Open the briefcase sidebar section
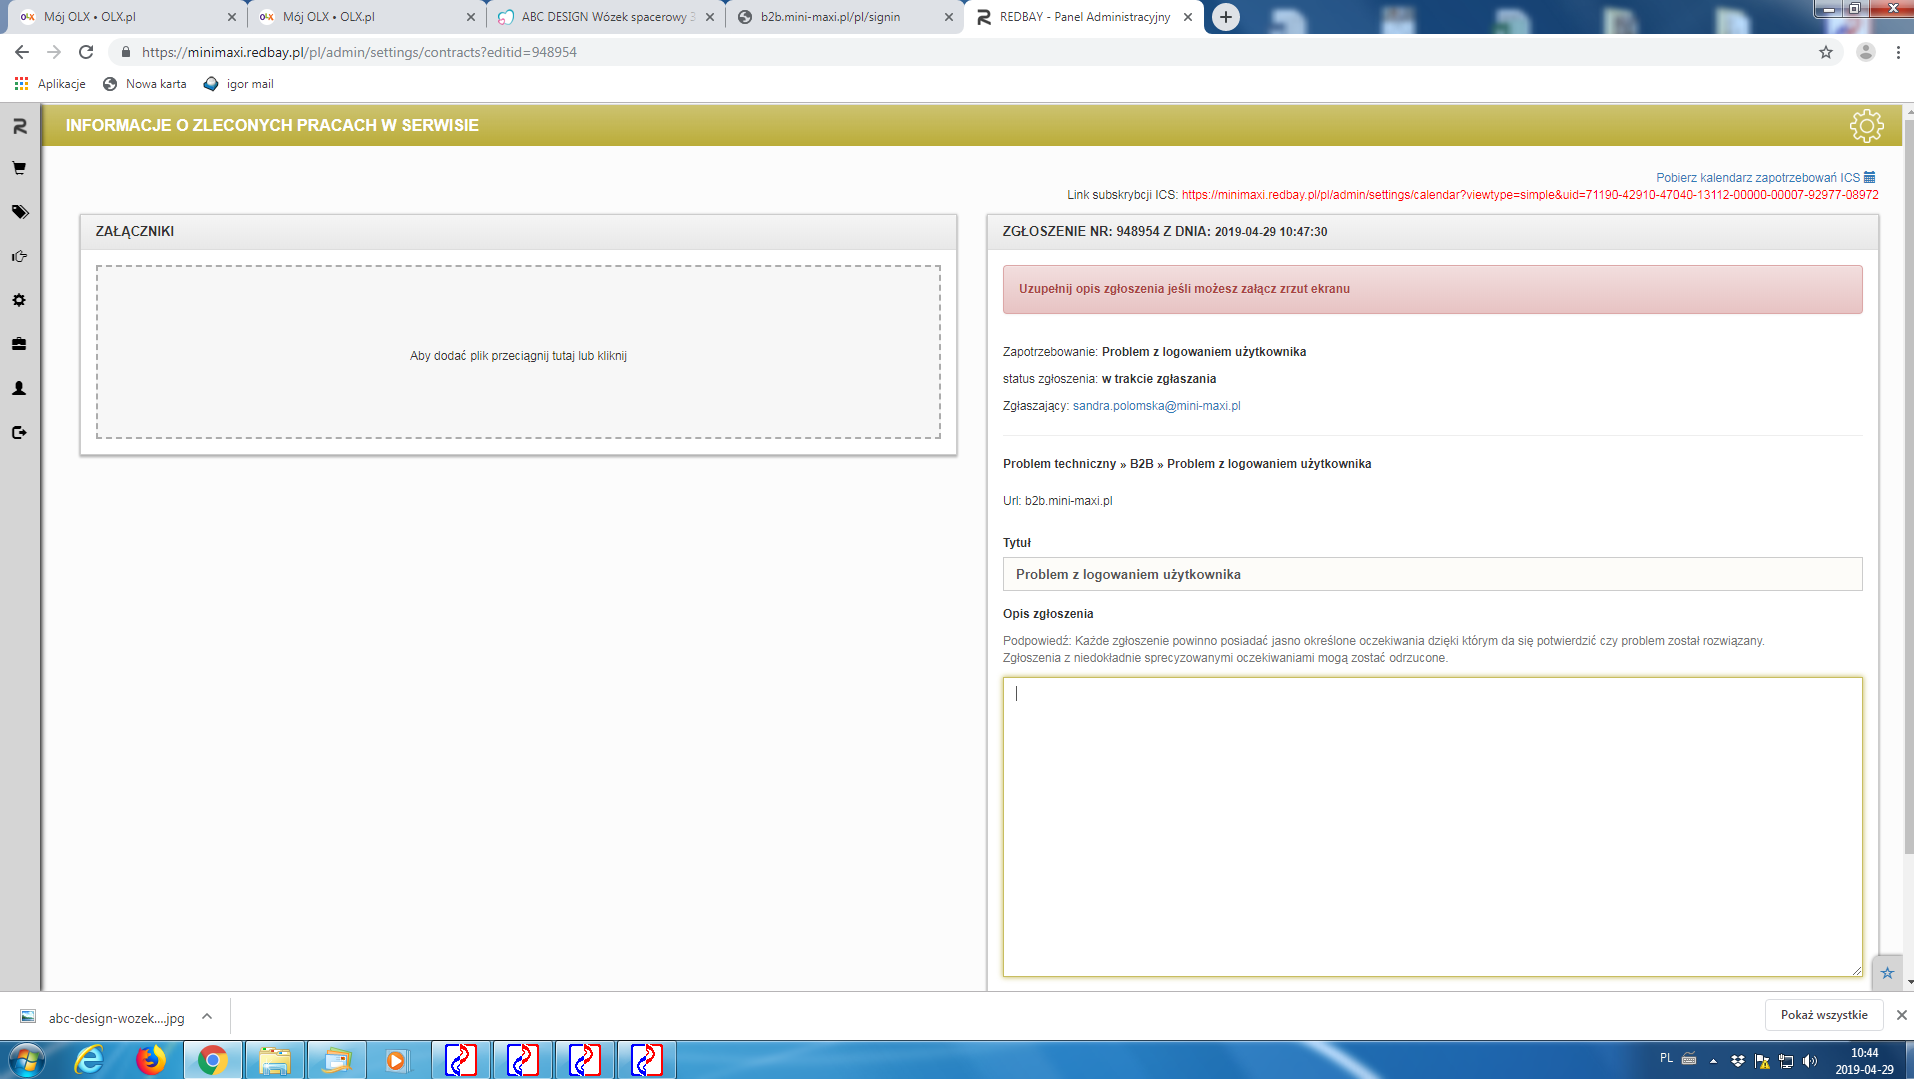1914x1079 pixels. (x=19, y=344)
